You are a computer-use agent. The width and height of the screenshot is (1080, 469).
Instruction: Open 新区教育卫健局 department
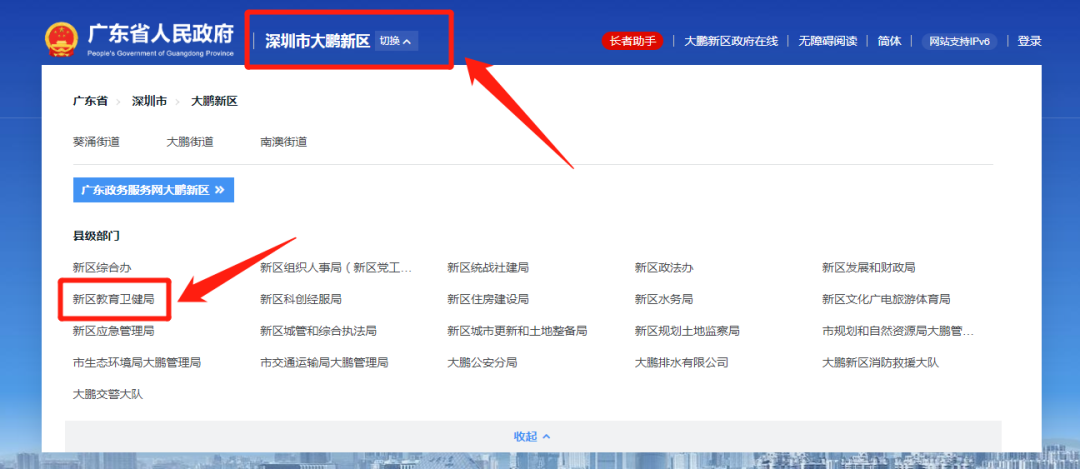(114, 300)
